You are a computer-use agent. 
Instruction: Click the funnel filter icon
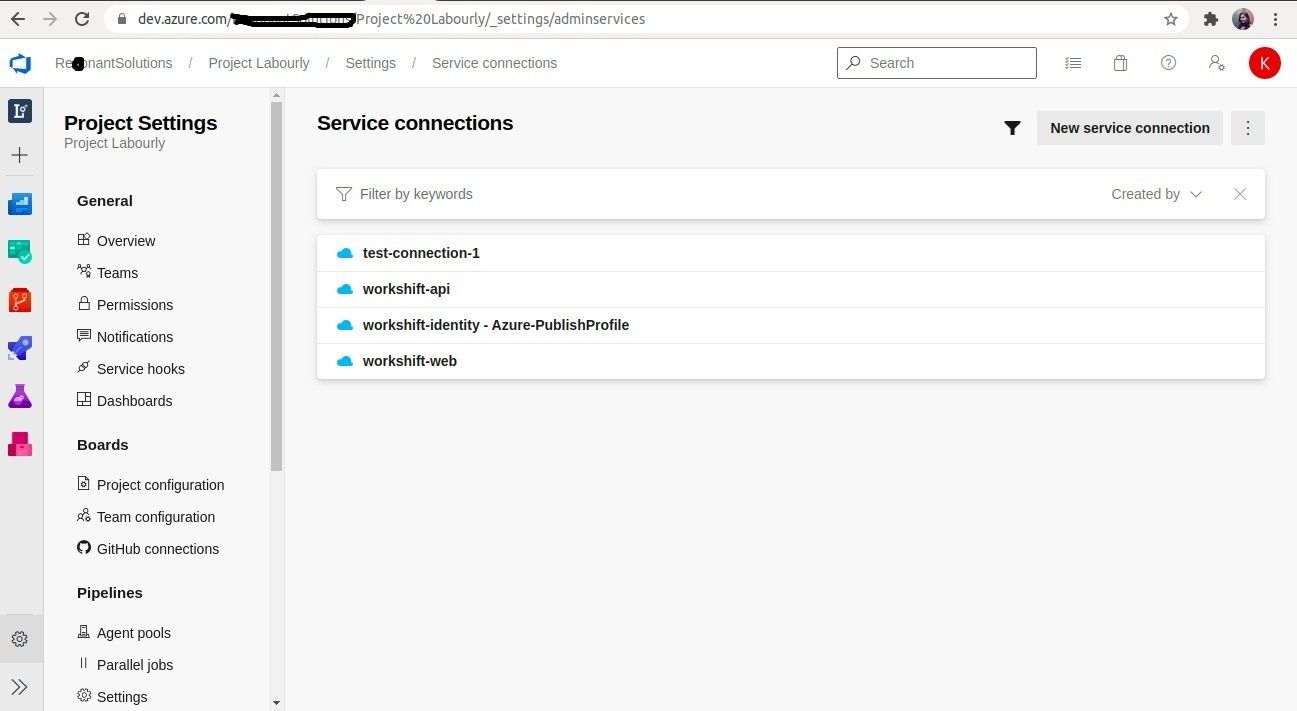click(x=1012, y=128)
